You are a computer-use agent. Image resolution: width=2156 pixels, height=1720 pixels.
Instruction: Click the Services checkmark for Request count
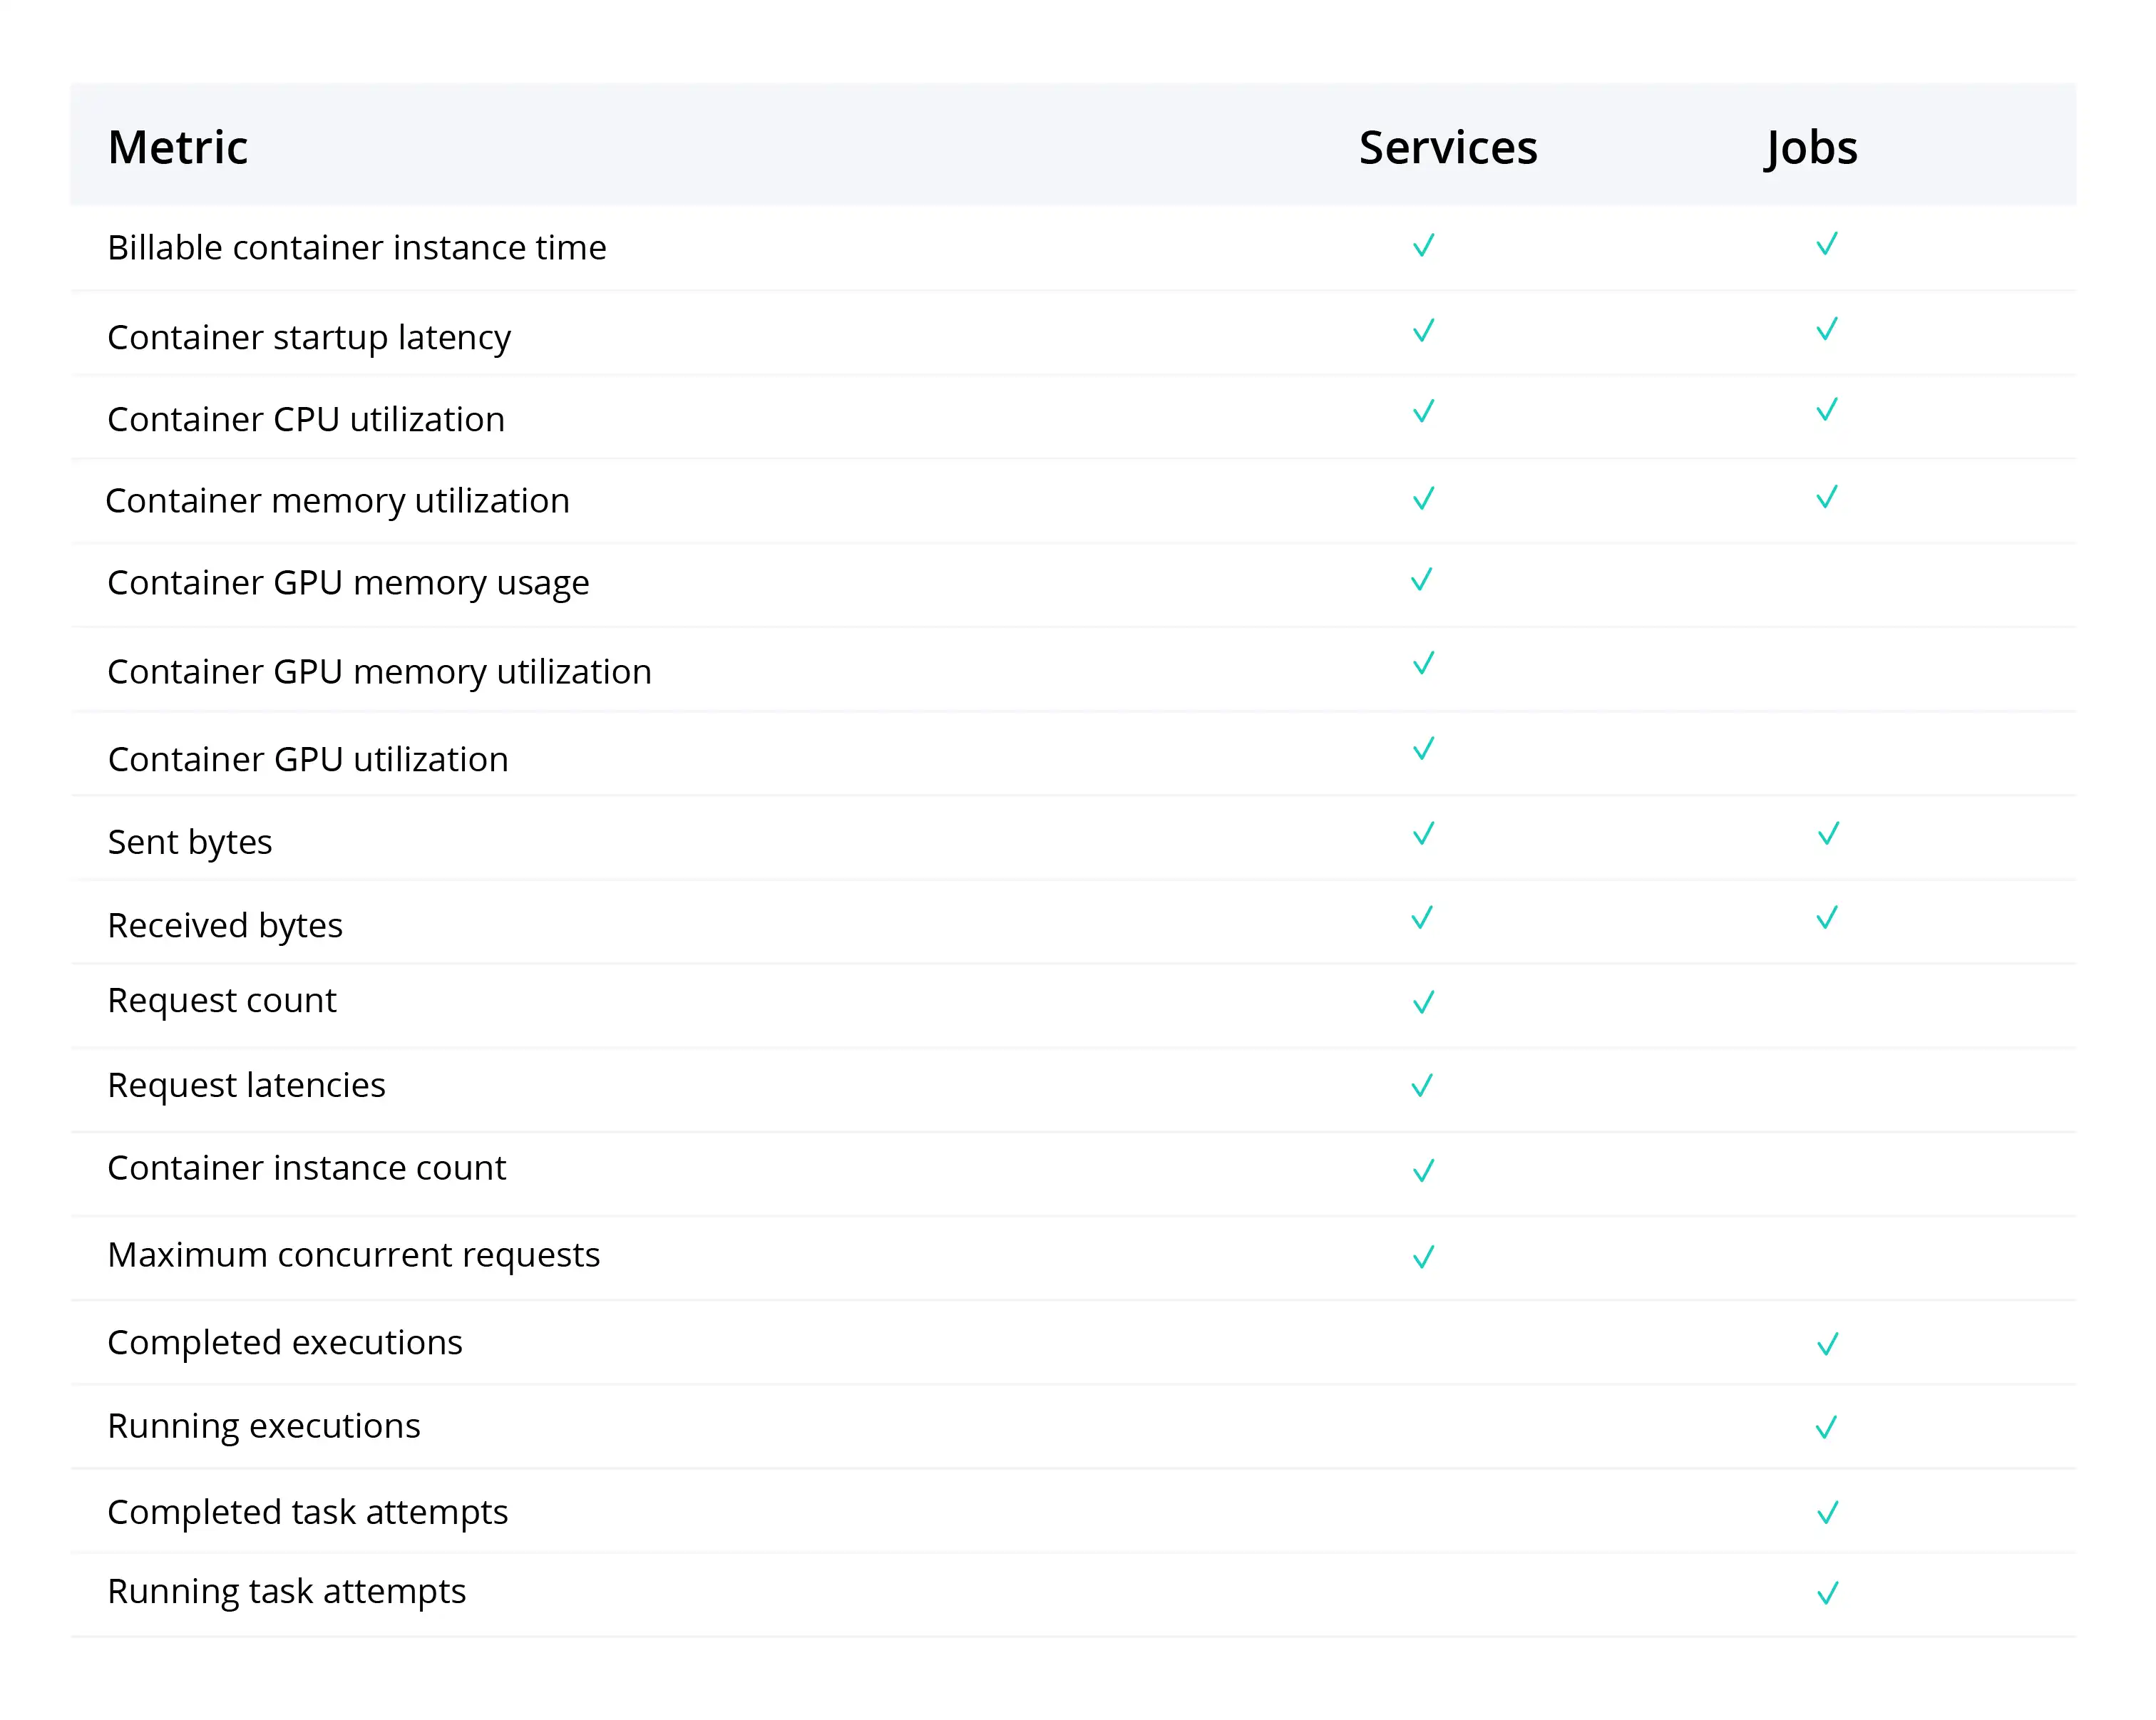pyautogui.click(x=1424, y=1002)
